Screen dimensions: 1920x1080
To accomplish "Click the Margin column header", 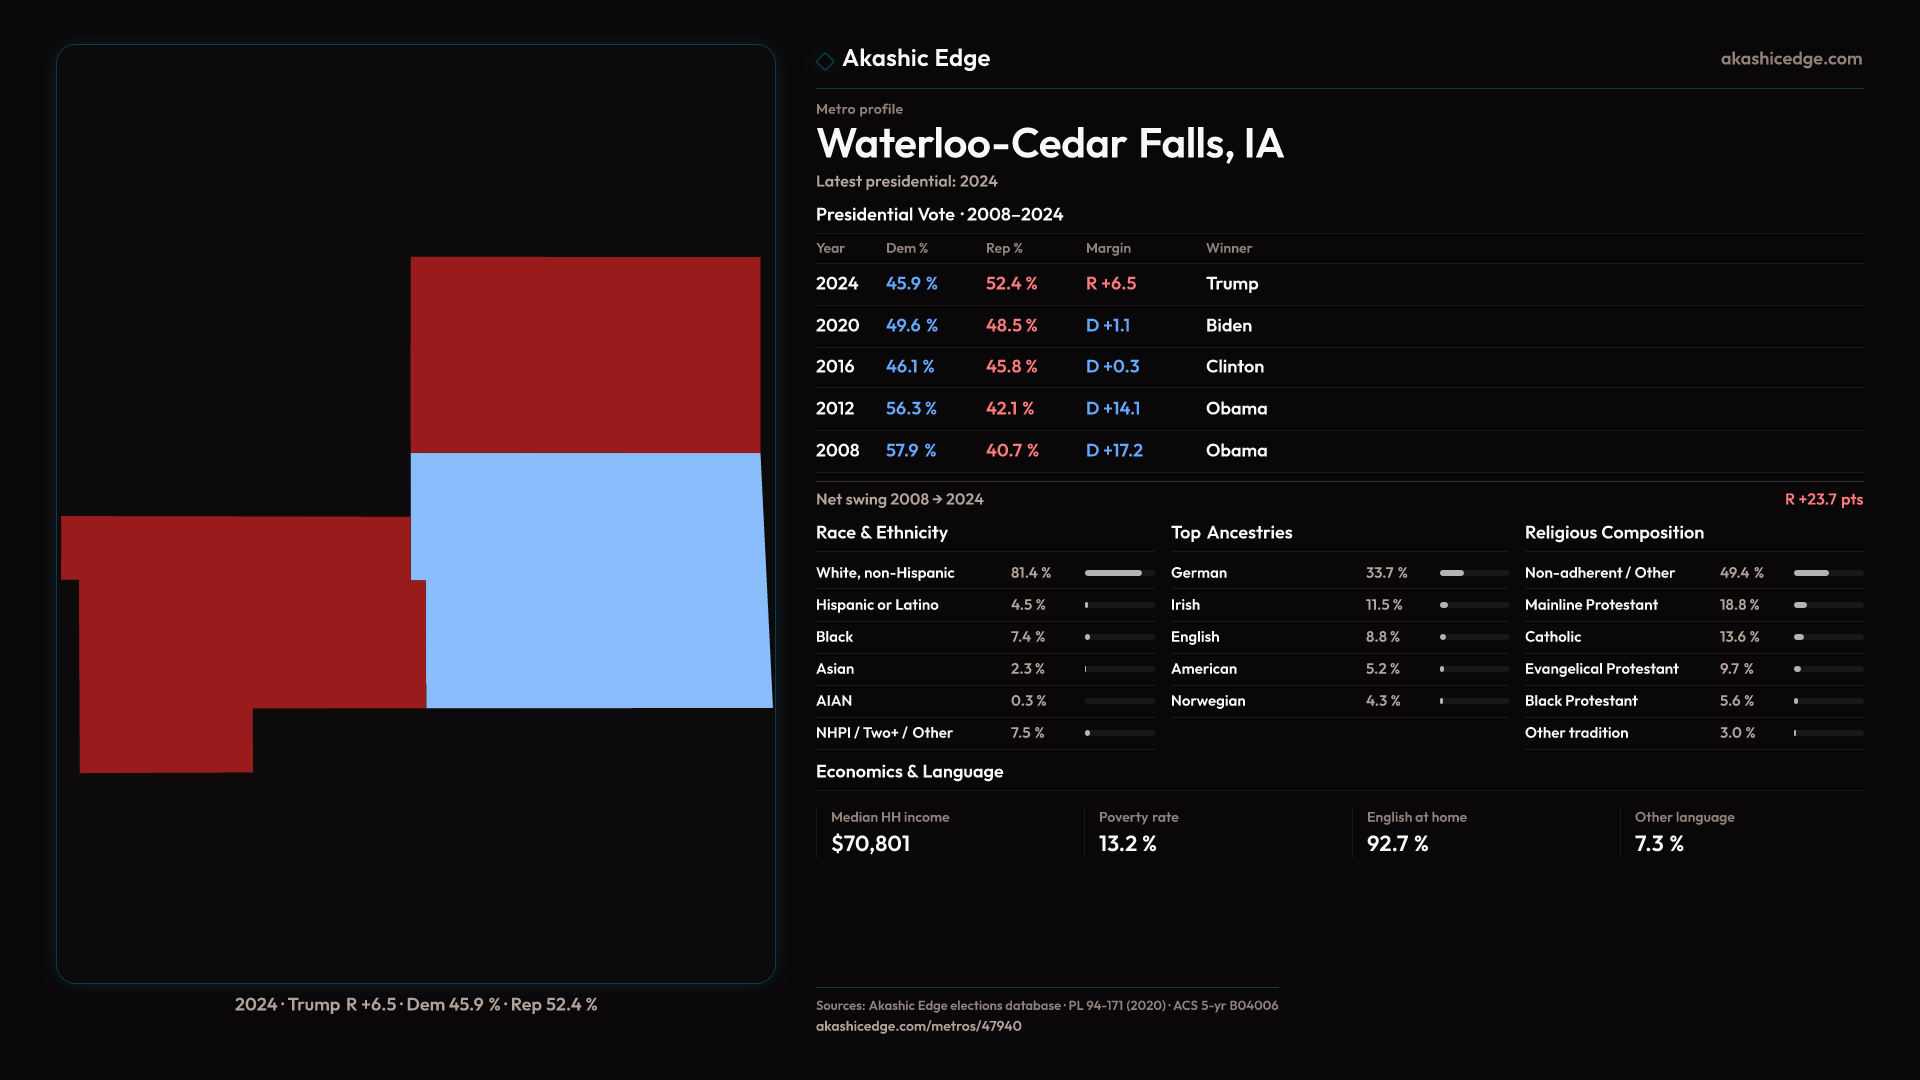I will [1108, 248].
